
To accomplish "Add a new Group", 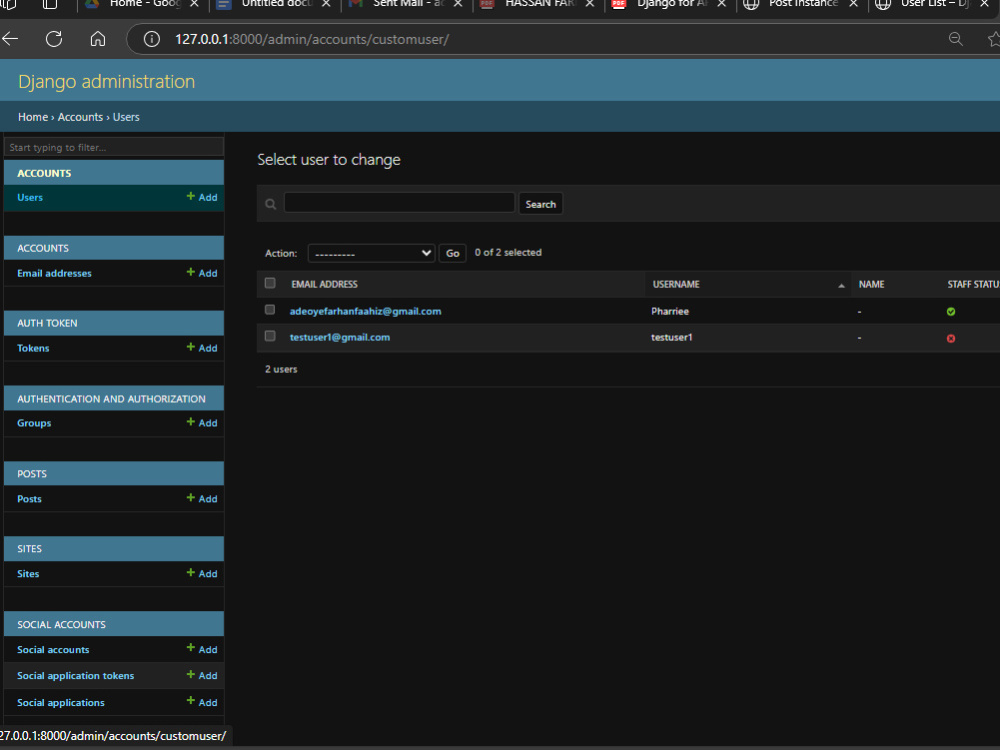I will [202, 423].
